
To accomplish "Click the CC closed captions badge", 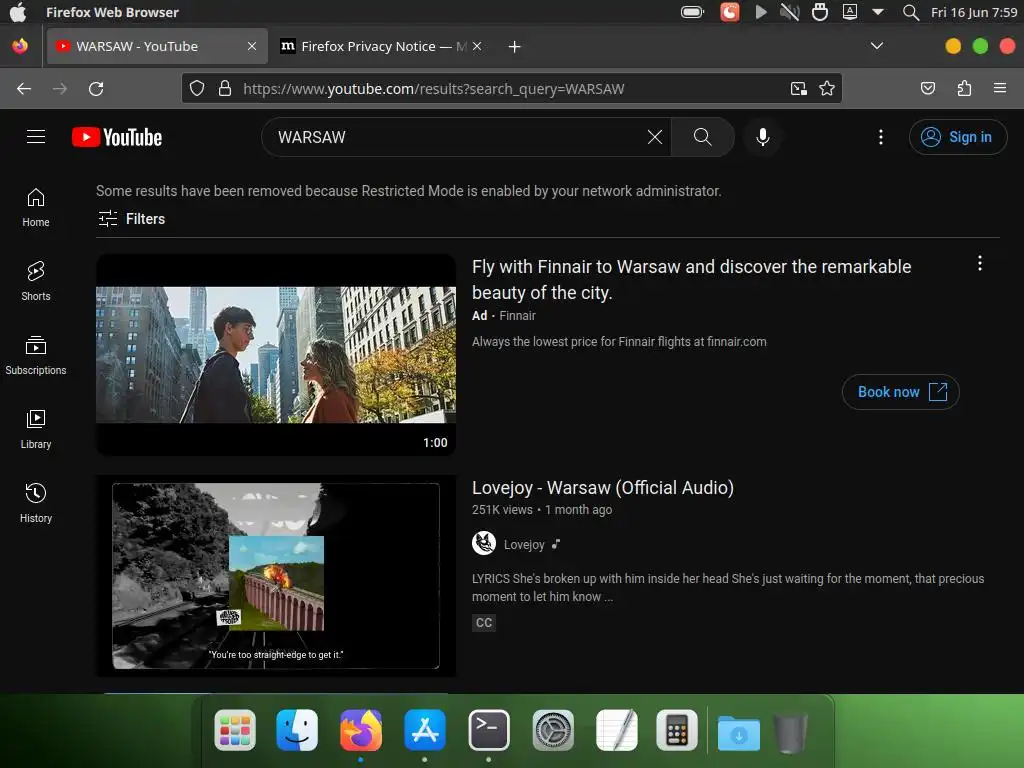I will [x=483, y=622].
